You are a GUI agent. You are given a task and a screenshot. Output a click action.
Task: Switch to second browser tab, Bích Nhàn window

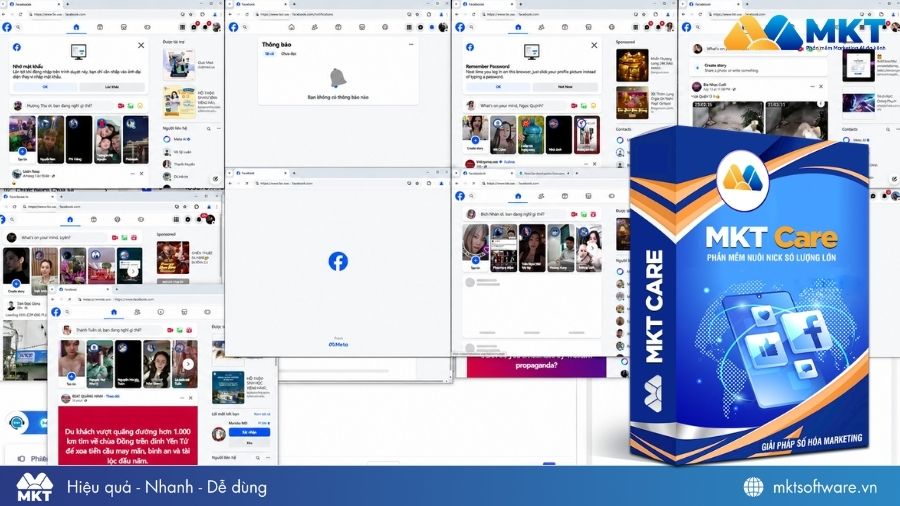click(544, 173)
